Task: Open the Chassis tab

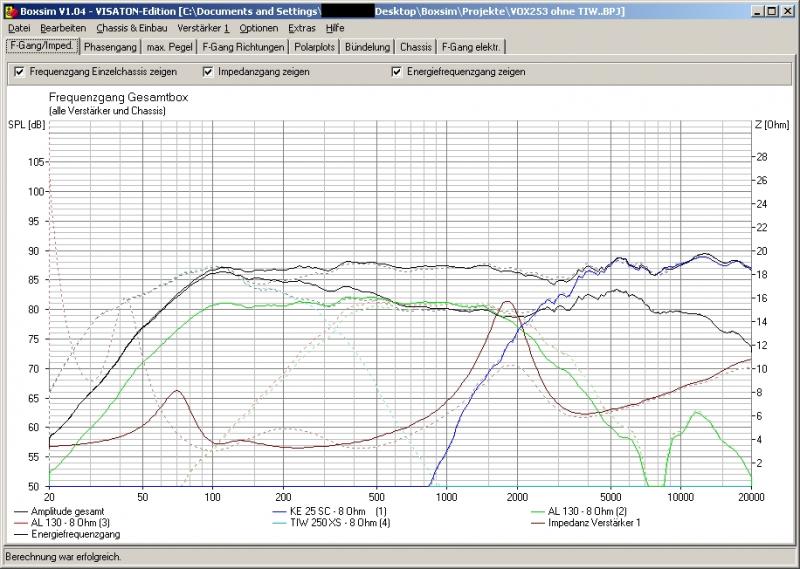Action: 416,47
